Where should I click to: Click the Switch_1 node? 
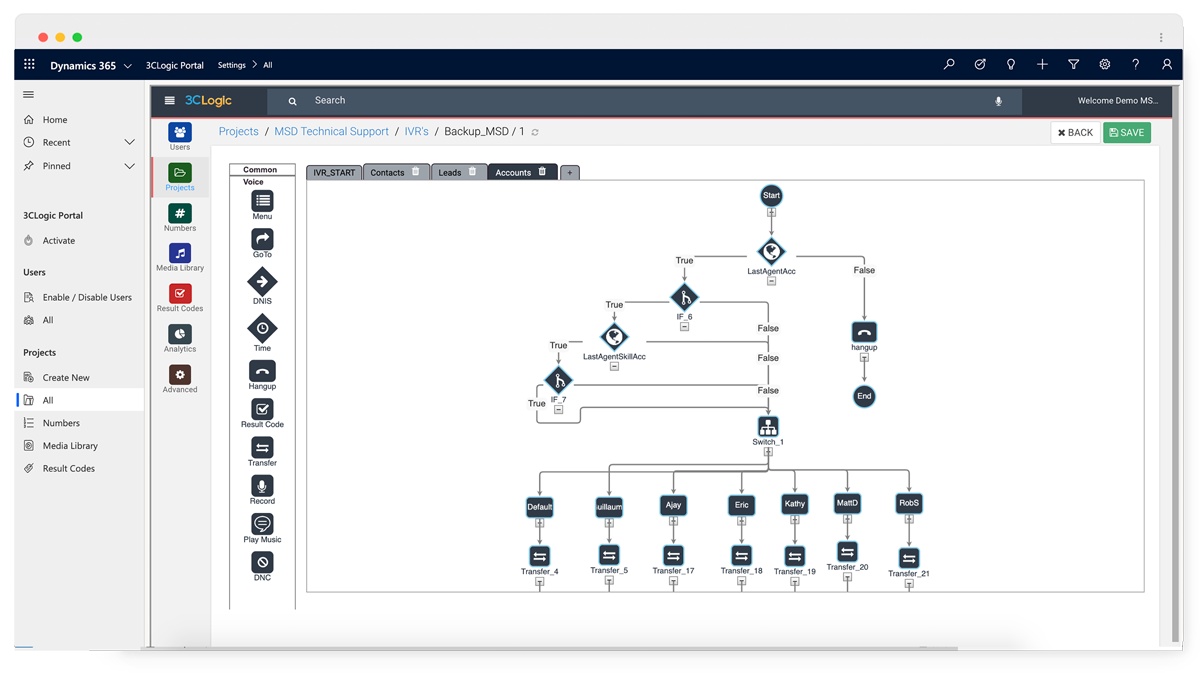(768, 426)
